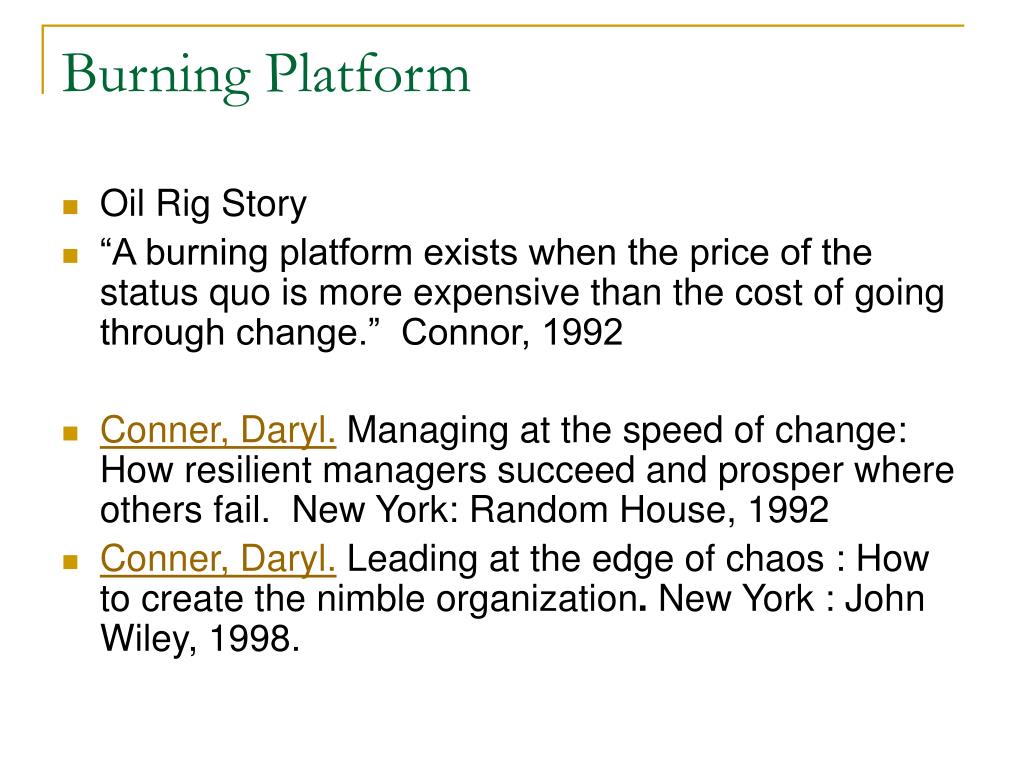Viewport: 1024px width, 768px height.
Task: Click the bullet marker before Managing at the speed
Action: [x=71, y=433]
